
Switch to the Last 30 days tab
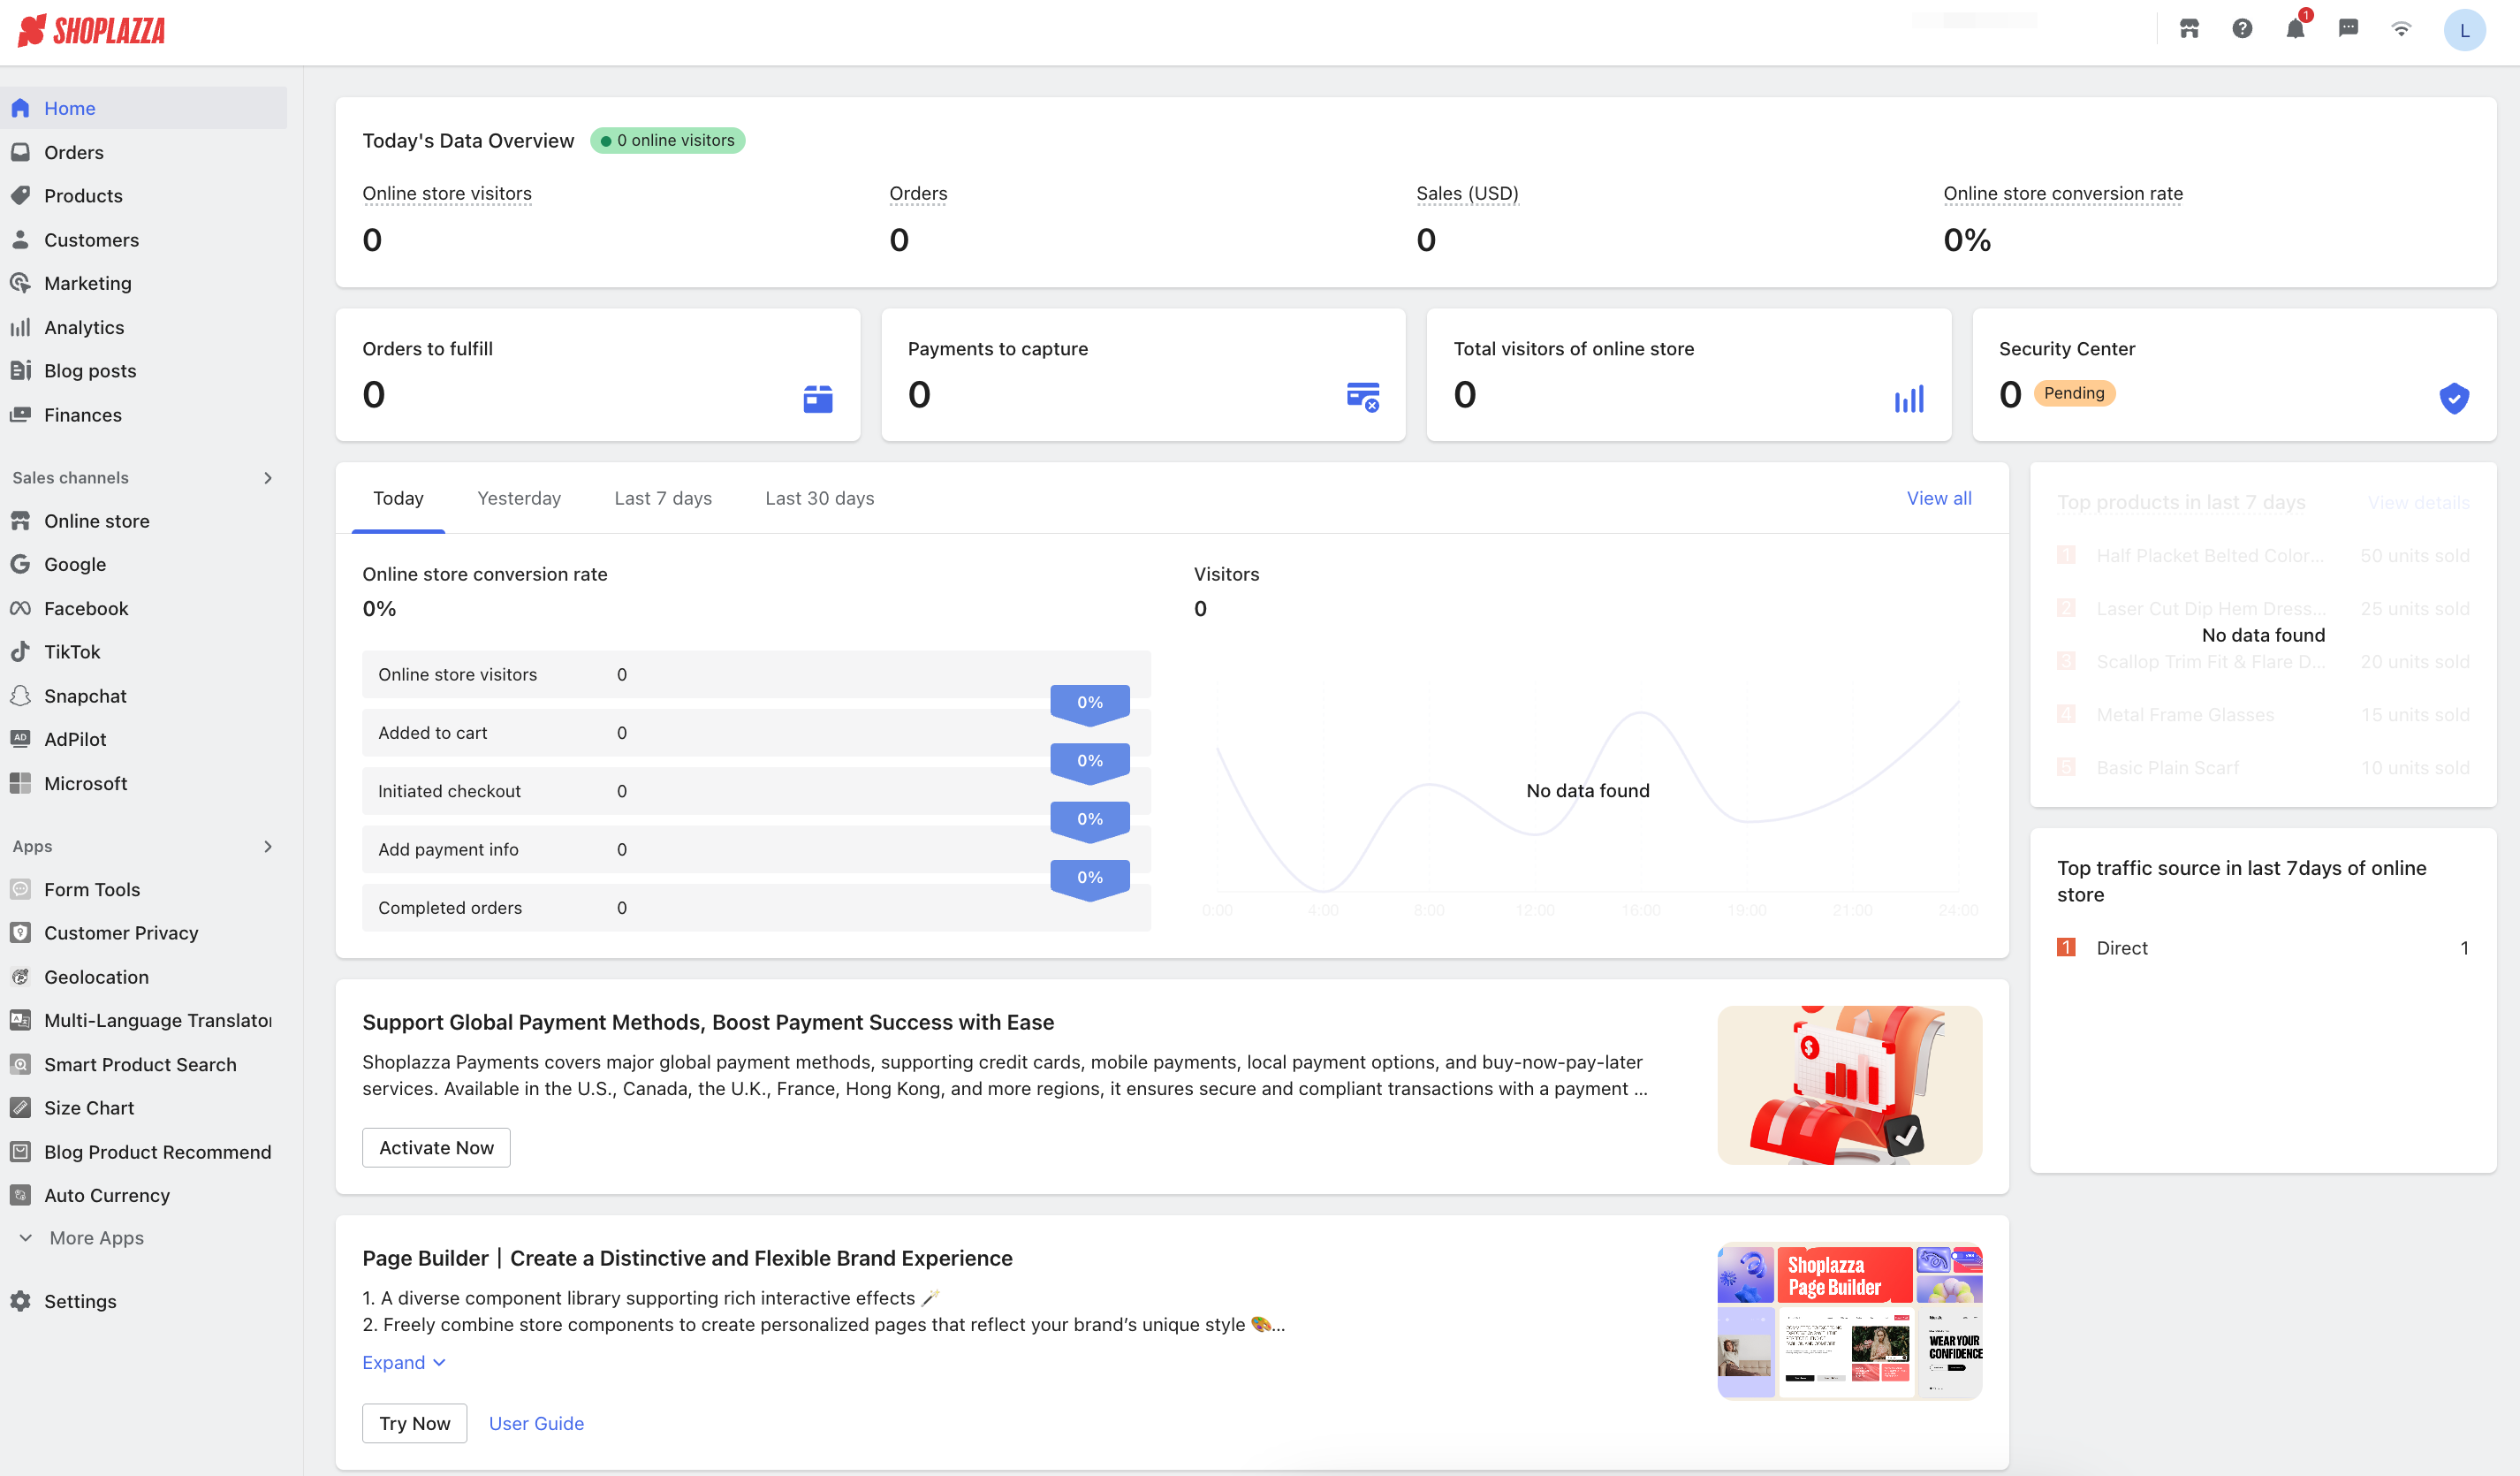819,497
